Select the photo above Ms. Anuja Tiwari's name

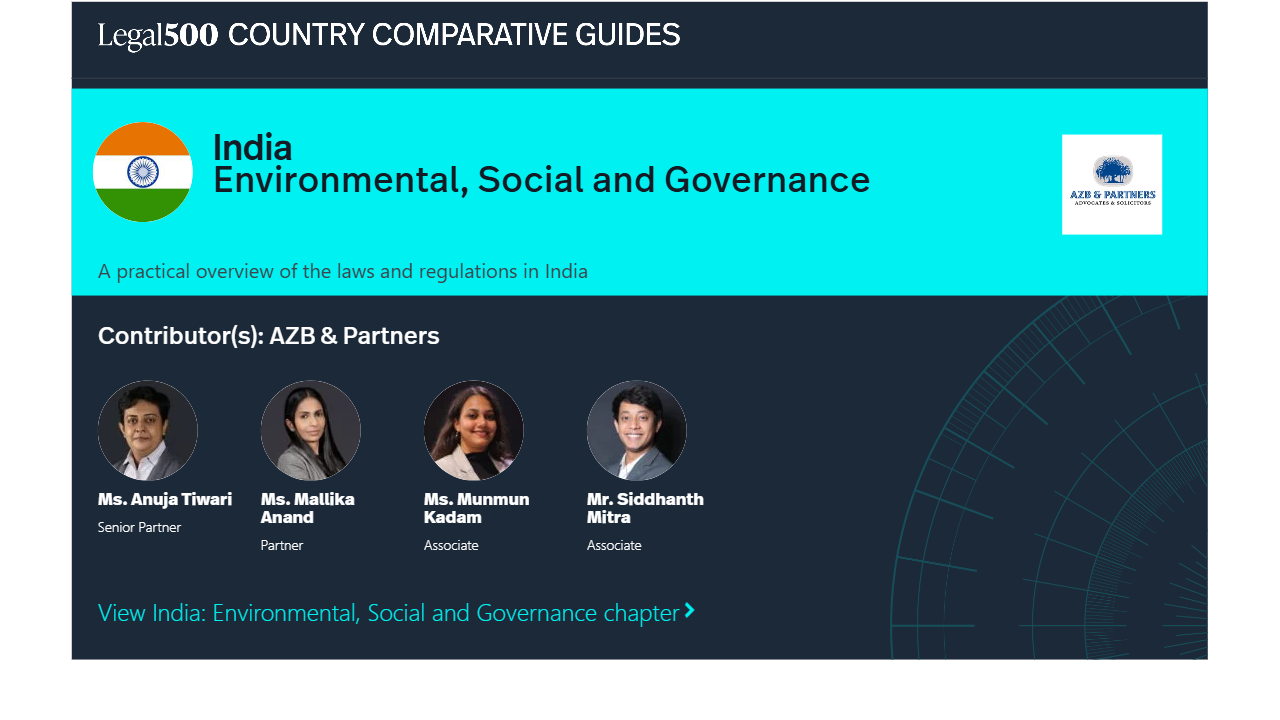tap(148, 431)
